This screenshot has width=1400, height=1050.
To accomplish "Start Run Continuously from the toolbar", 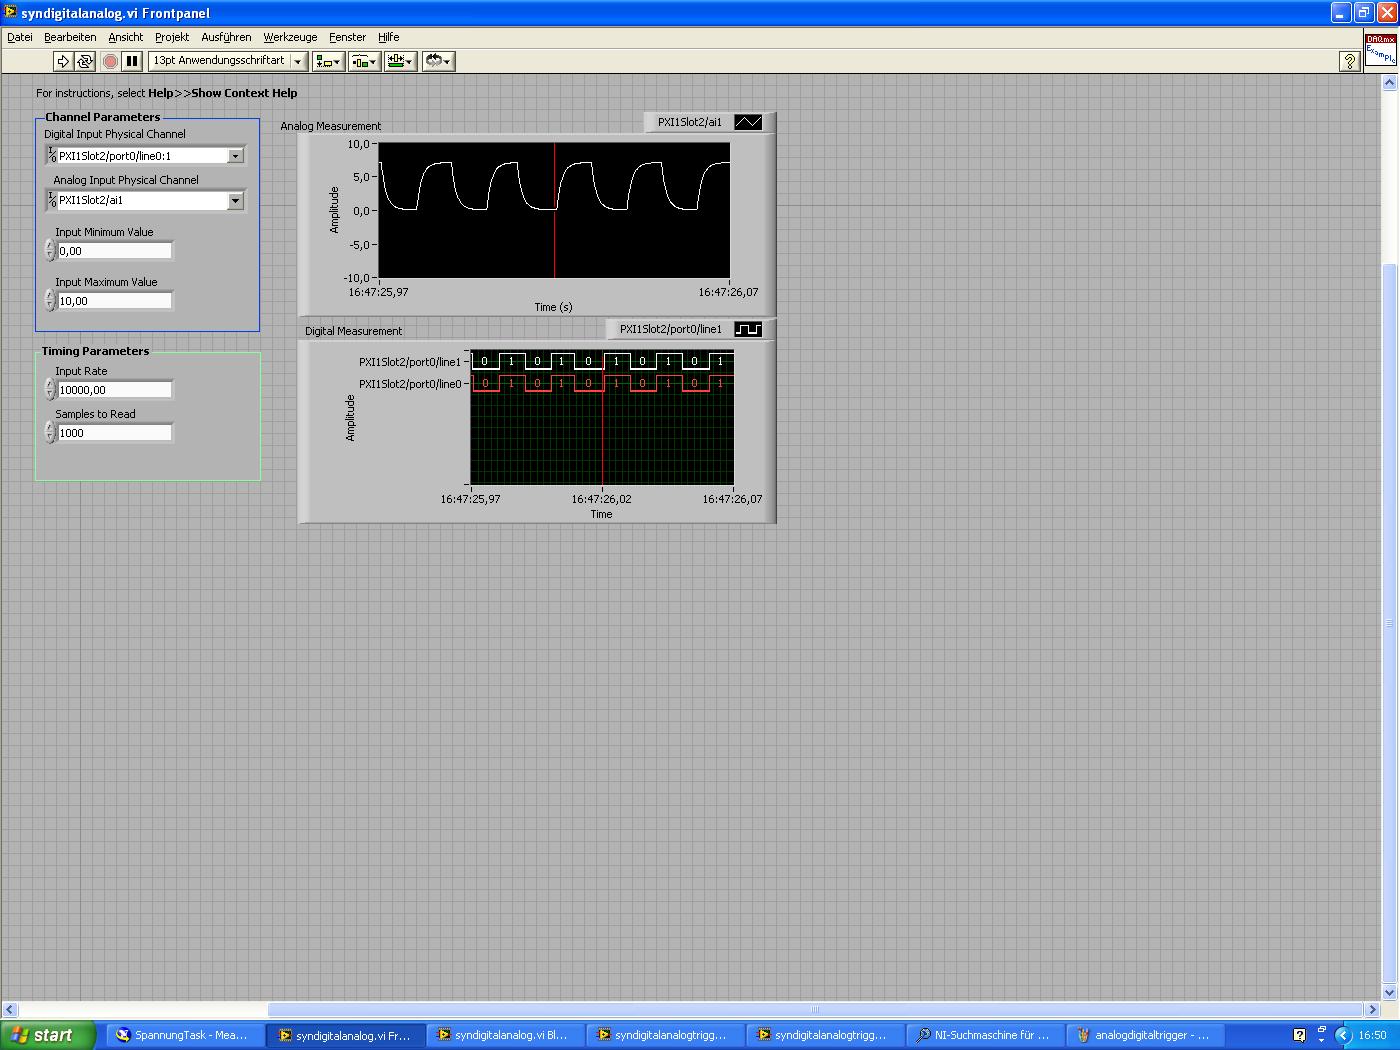I will pyautogui.click(x=85, y=61).
